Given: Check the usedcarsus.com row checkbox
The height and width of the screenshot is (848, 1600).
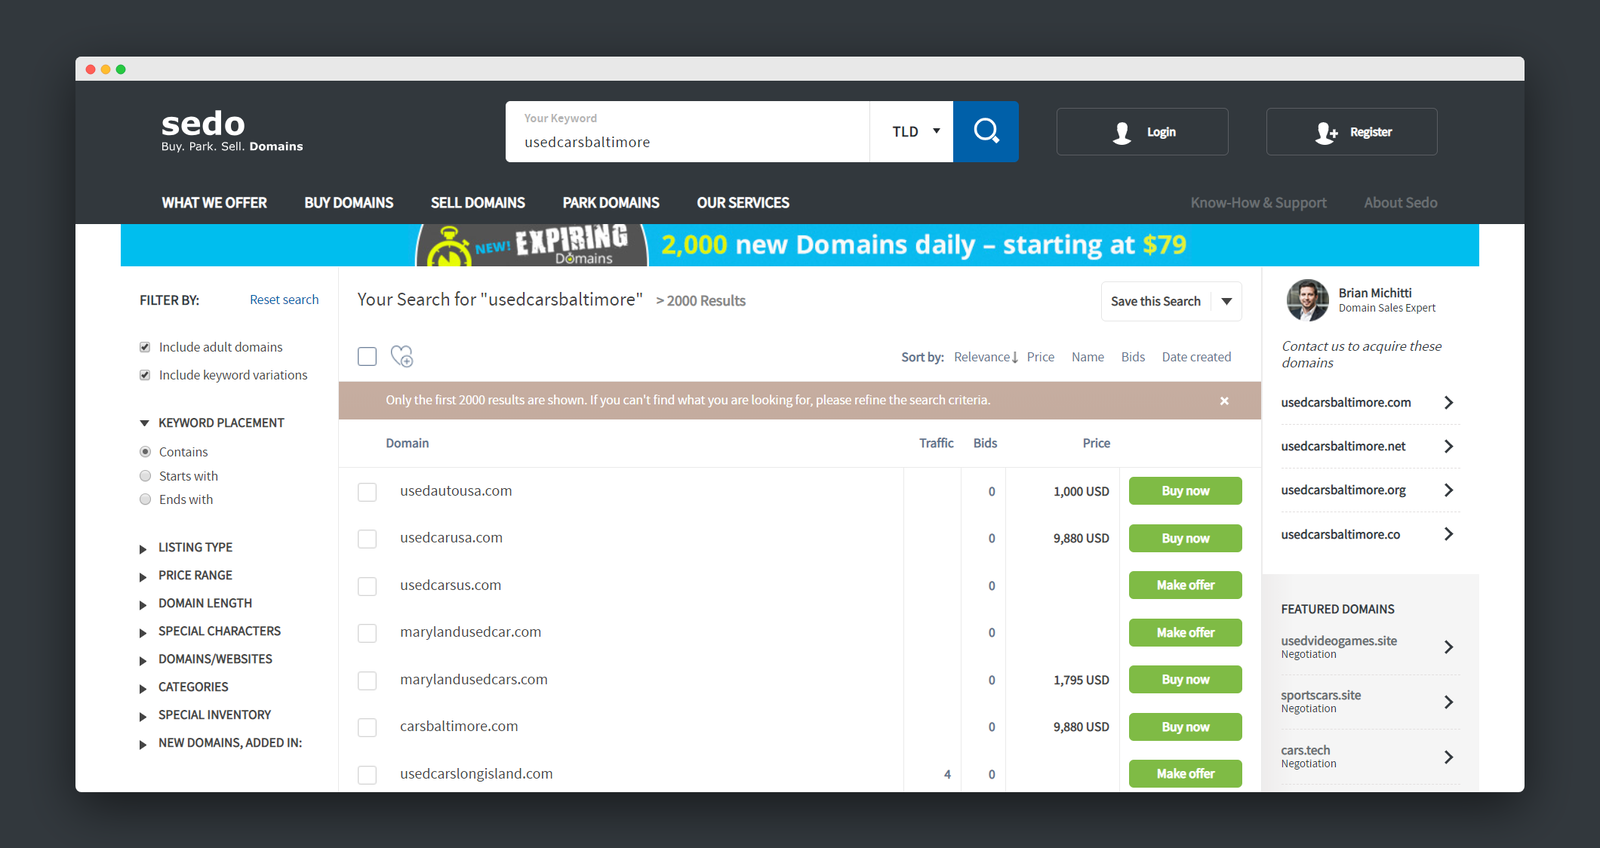Looking at the screenshot, I should click(x=367, y=586).
